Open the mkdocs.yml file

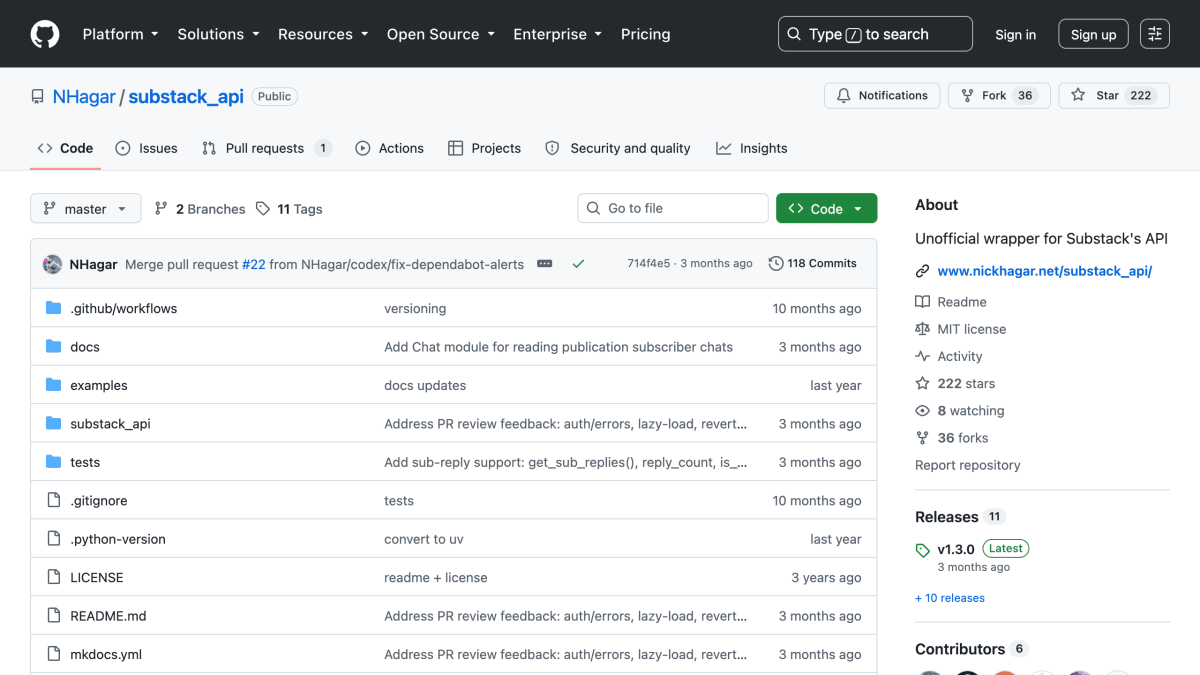(x=106, y=655)
